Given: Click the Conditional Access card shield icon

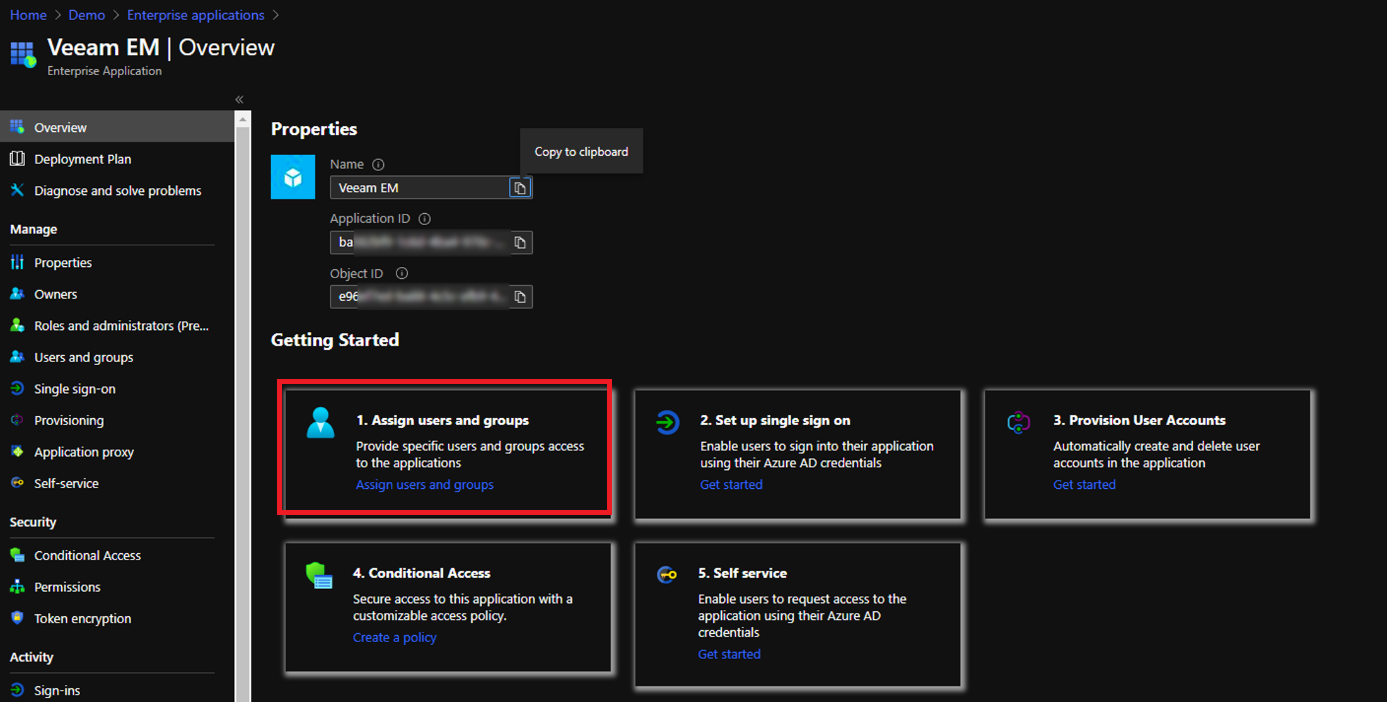Looking at the screenshot, I should (x=319, y=576).
